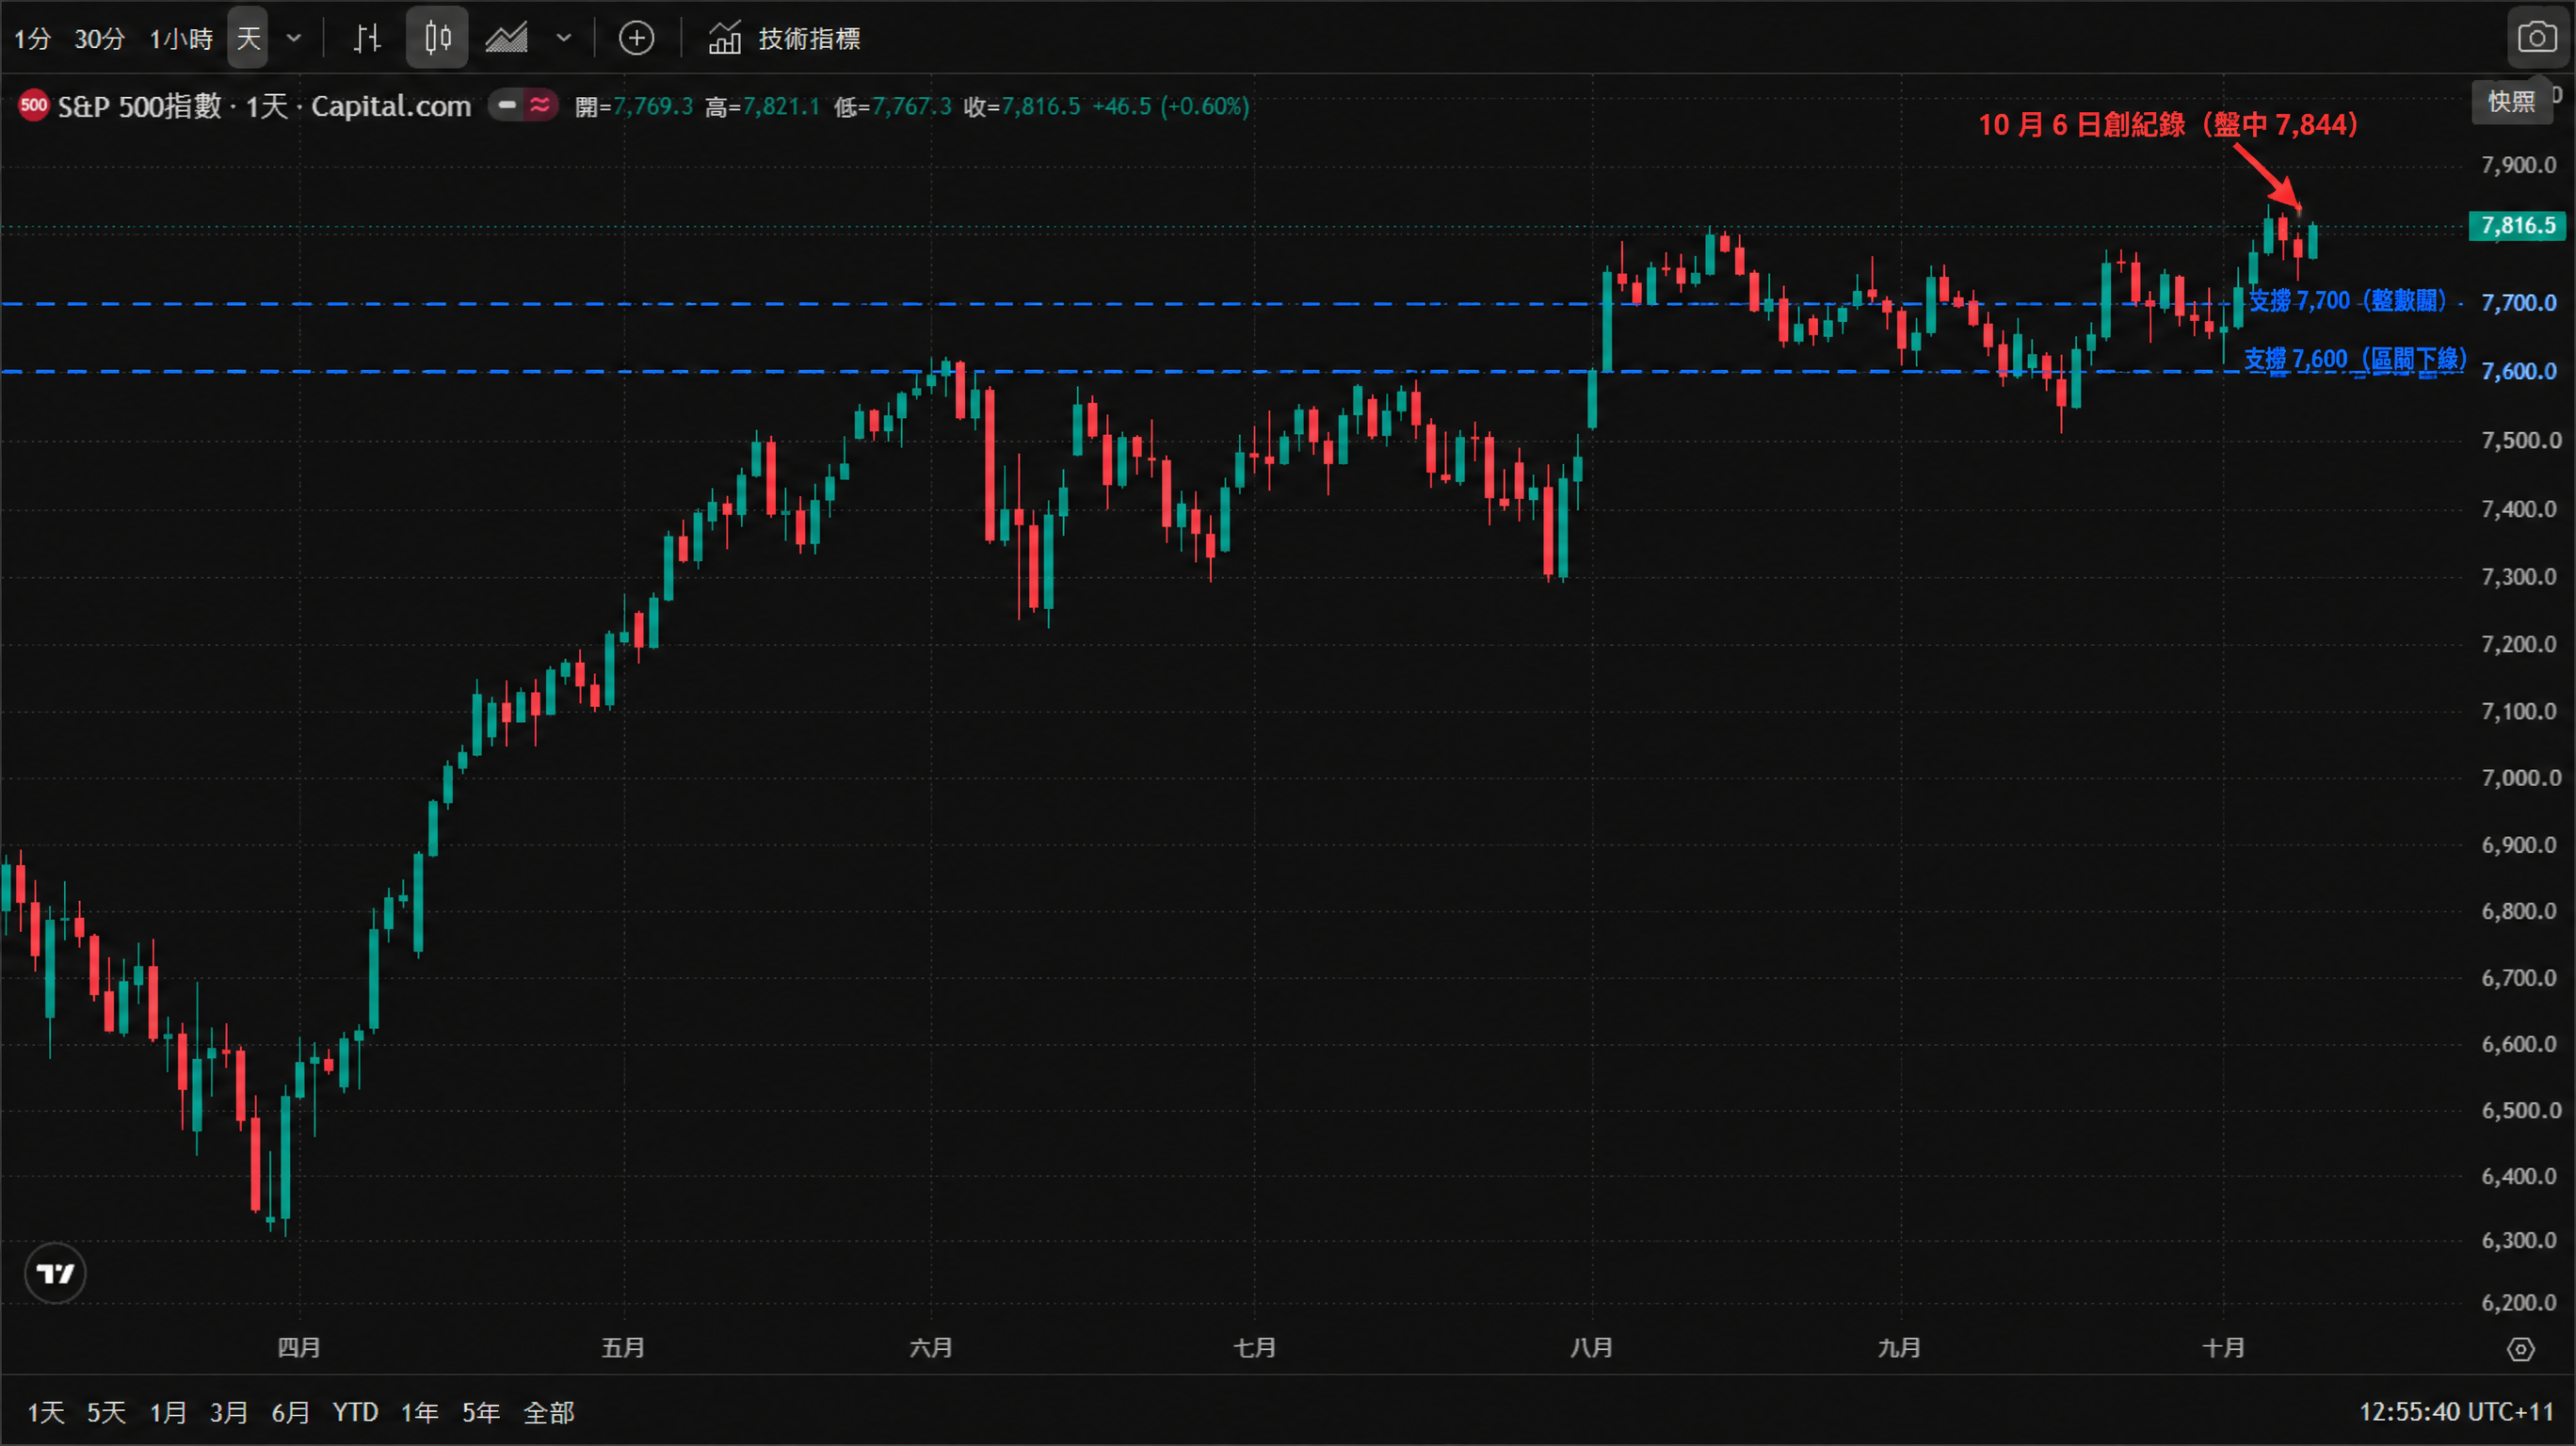The image size is (2576, 1446).
Task: Click the 7,900.0 price axis label
Action: click(x=2518, y=165)
